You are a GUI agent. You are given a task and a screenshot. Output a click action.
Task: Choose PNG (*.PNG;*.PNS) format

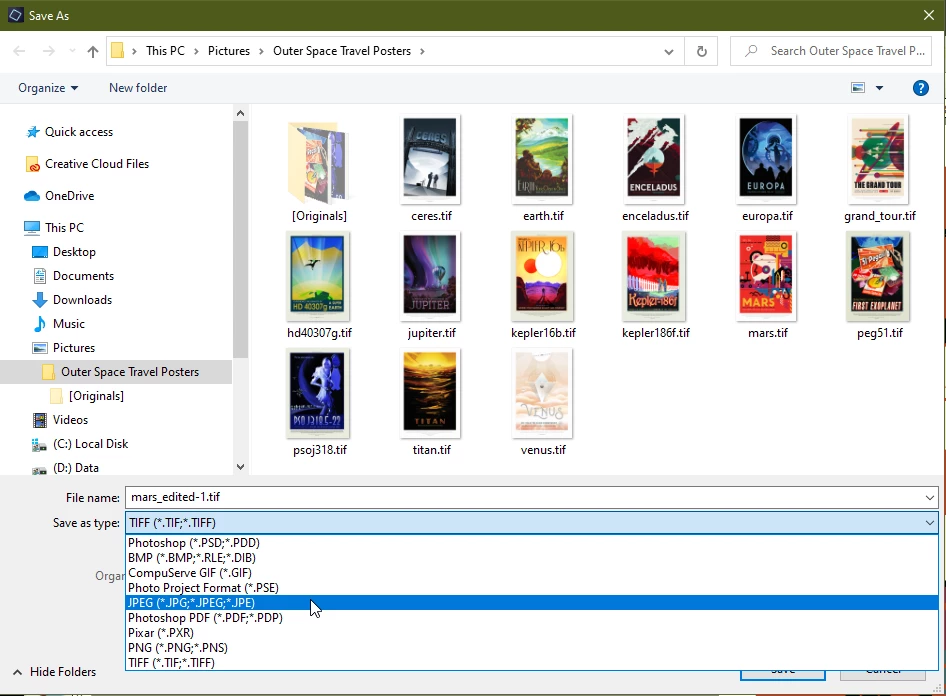pos(532,648)
